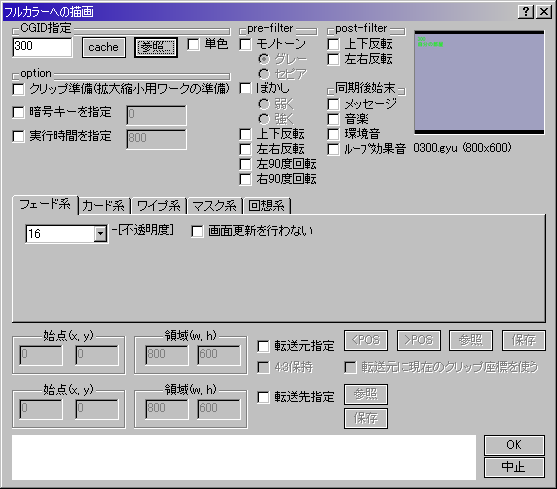This screenshot has height=489, width=557.
Task: Click the 参照 button next to cache
Action: (156, 47)
